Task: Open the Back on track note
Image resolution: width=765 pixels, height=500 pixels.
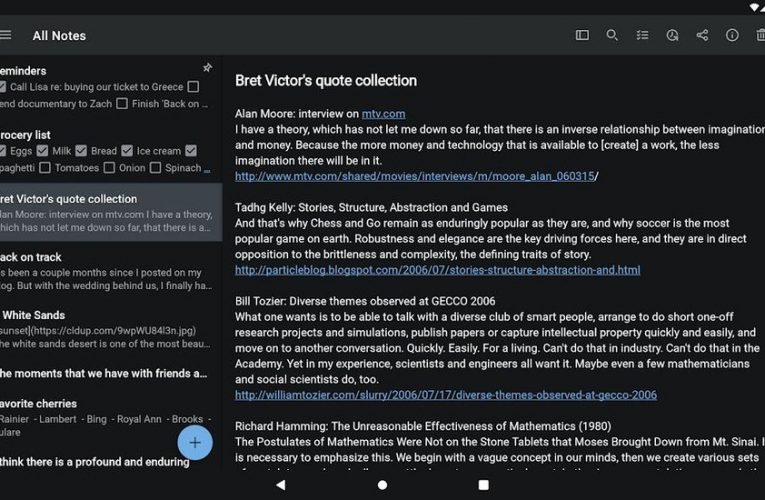Action: tap(111, 271)
